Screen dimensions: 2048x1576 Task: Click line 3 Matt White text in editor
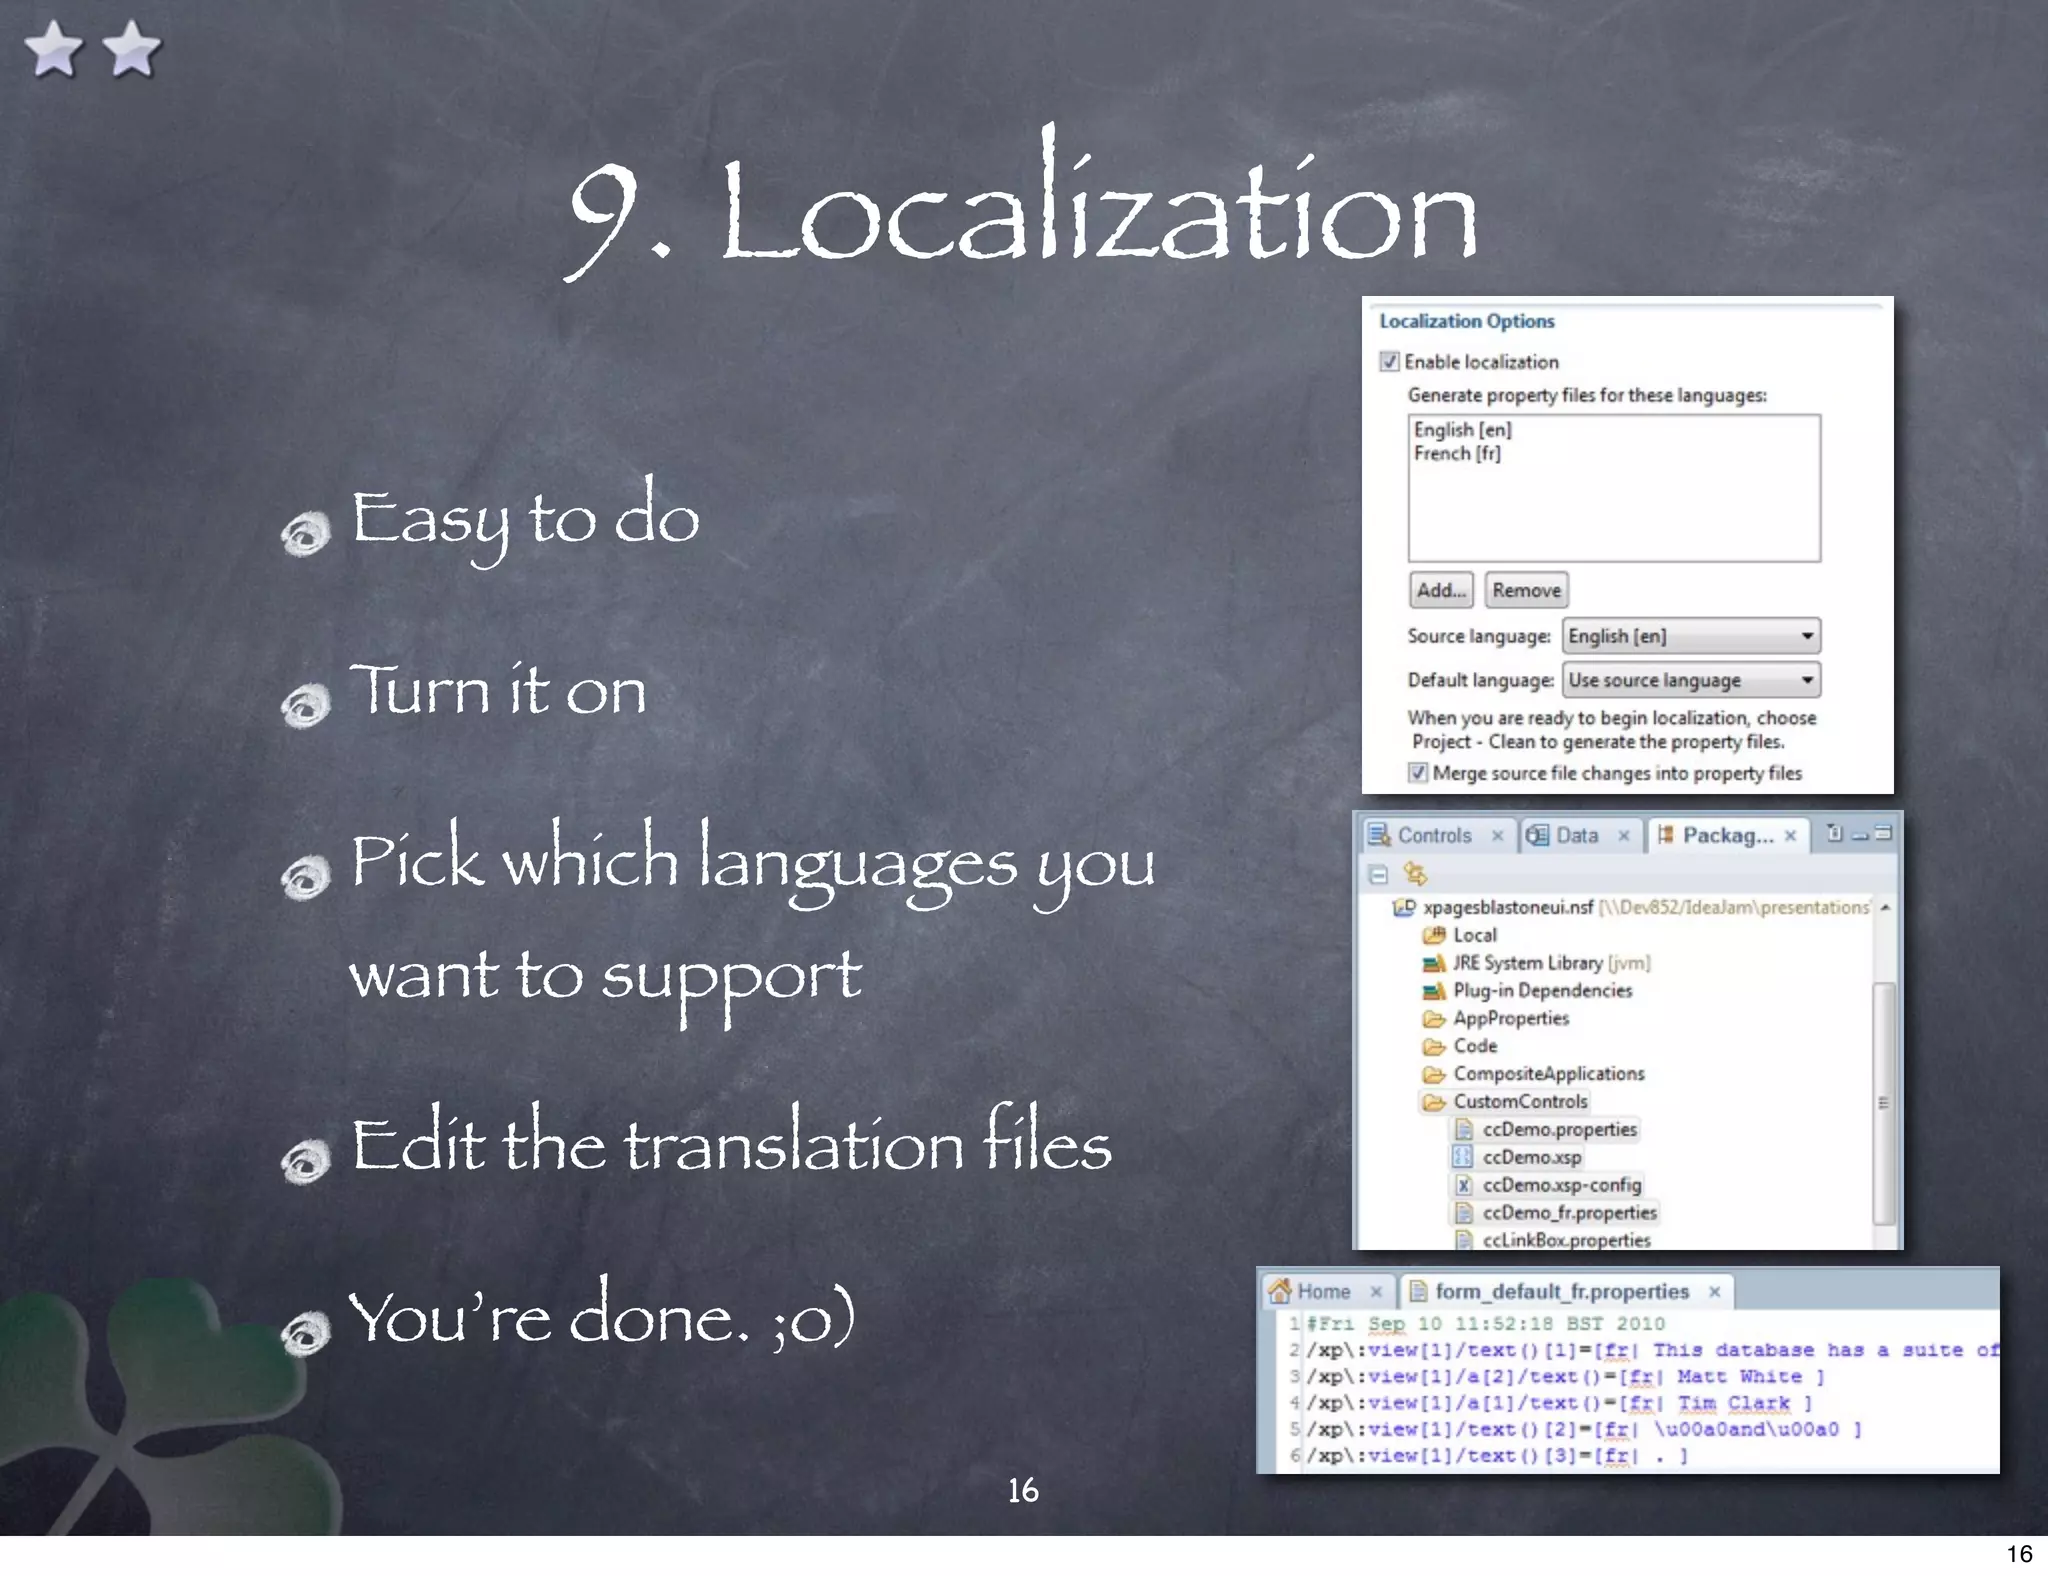(1739, 1377)
